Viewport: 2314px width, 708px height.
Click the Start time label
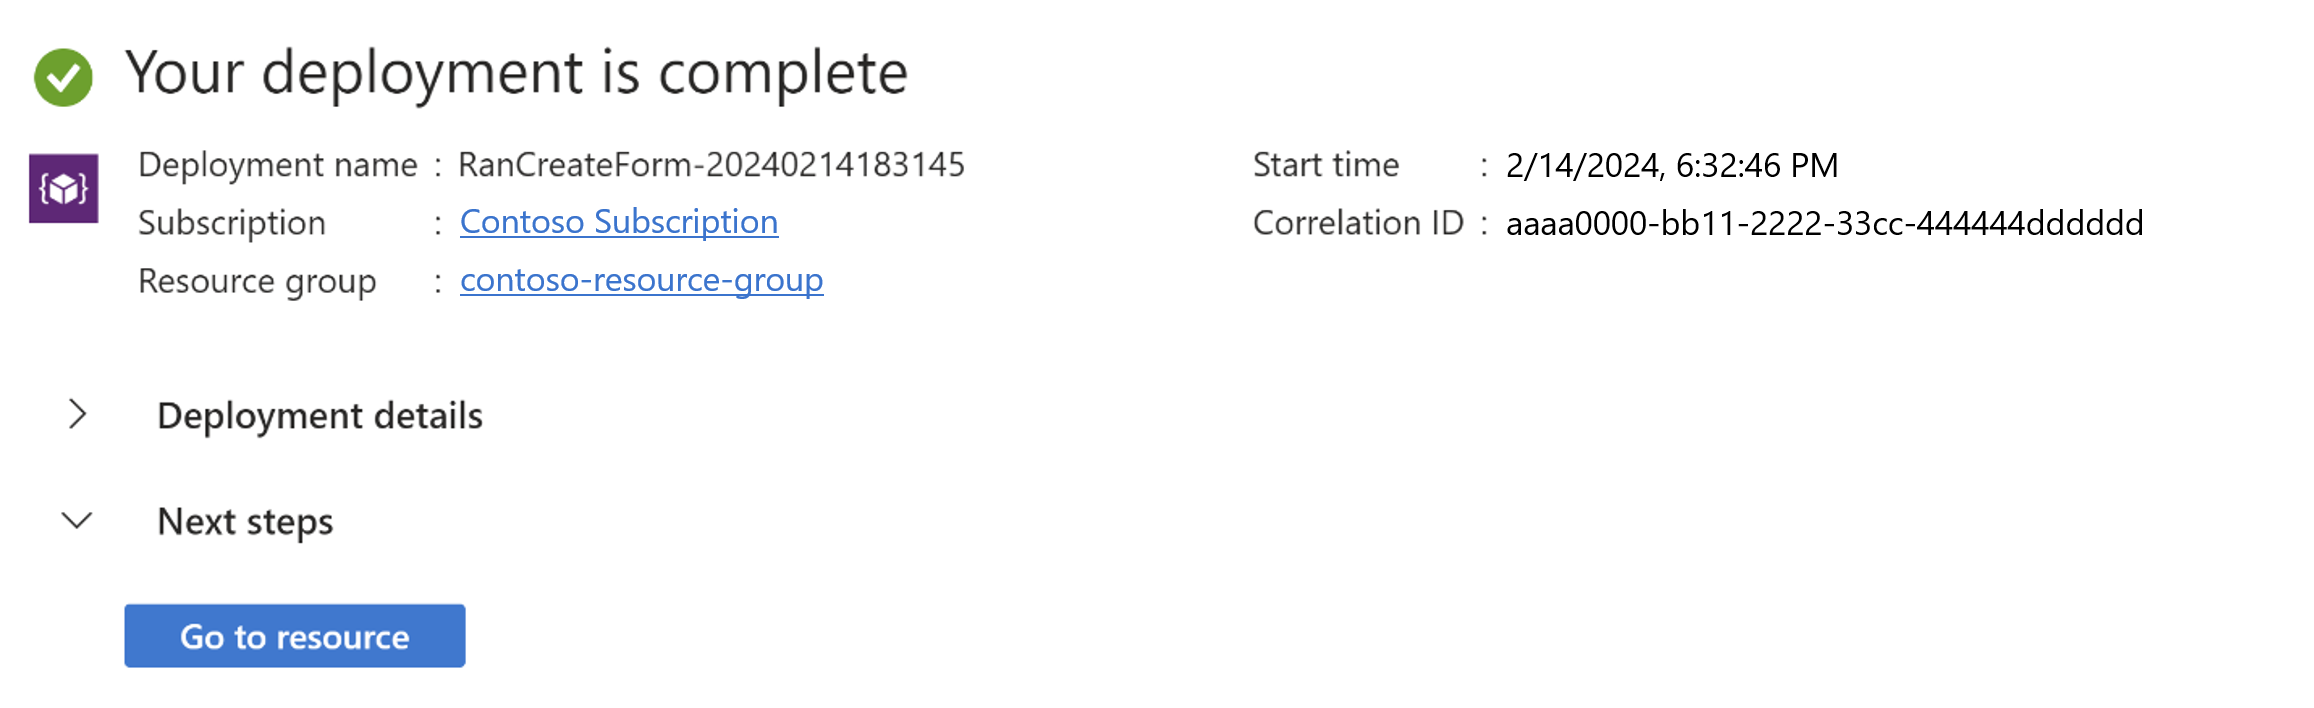click(1327, 164)
